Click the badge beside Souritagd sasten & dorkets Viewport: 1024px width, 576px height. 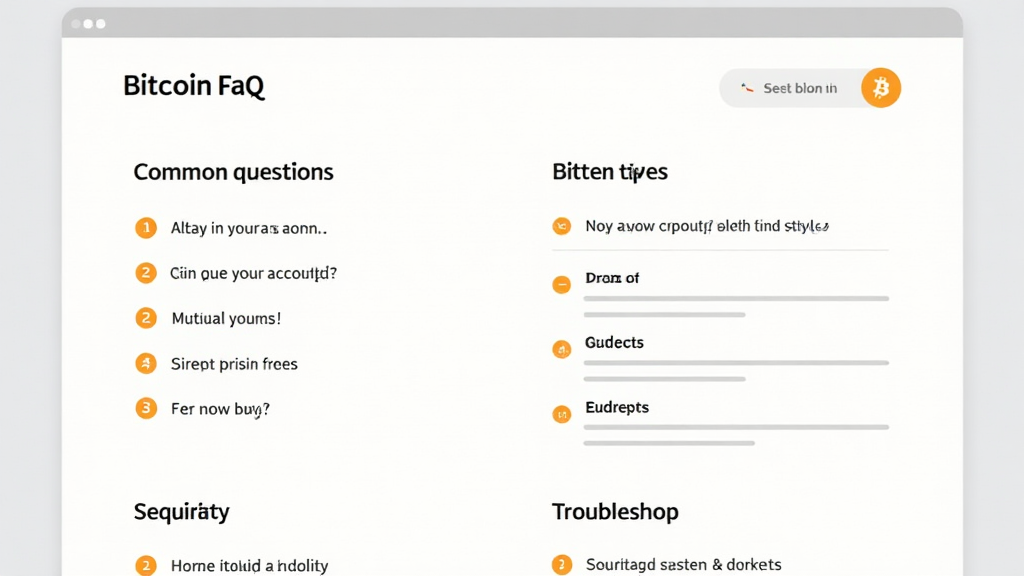pyautogui.click(x=562, y=565)
